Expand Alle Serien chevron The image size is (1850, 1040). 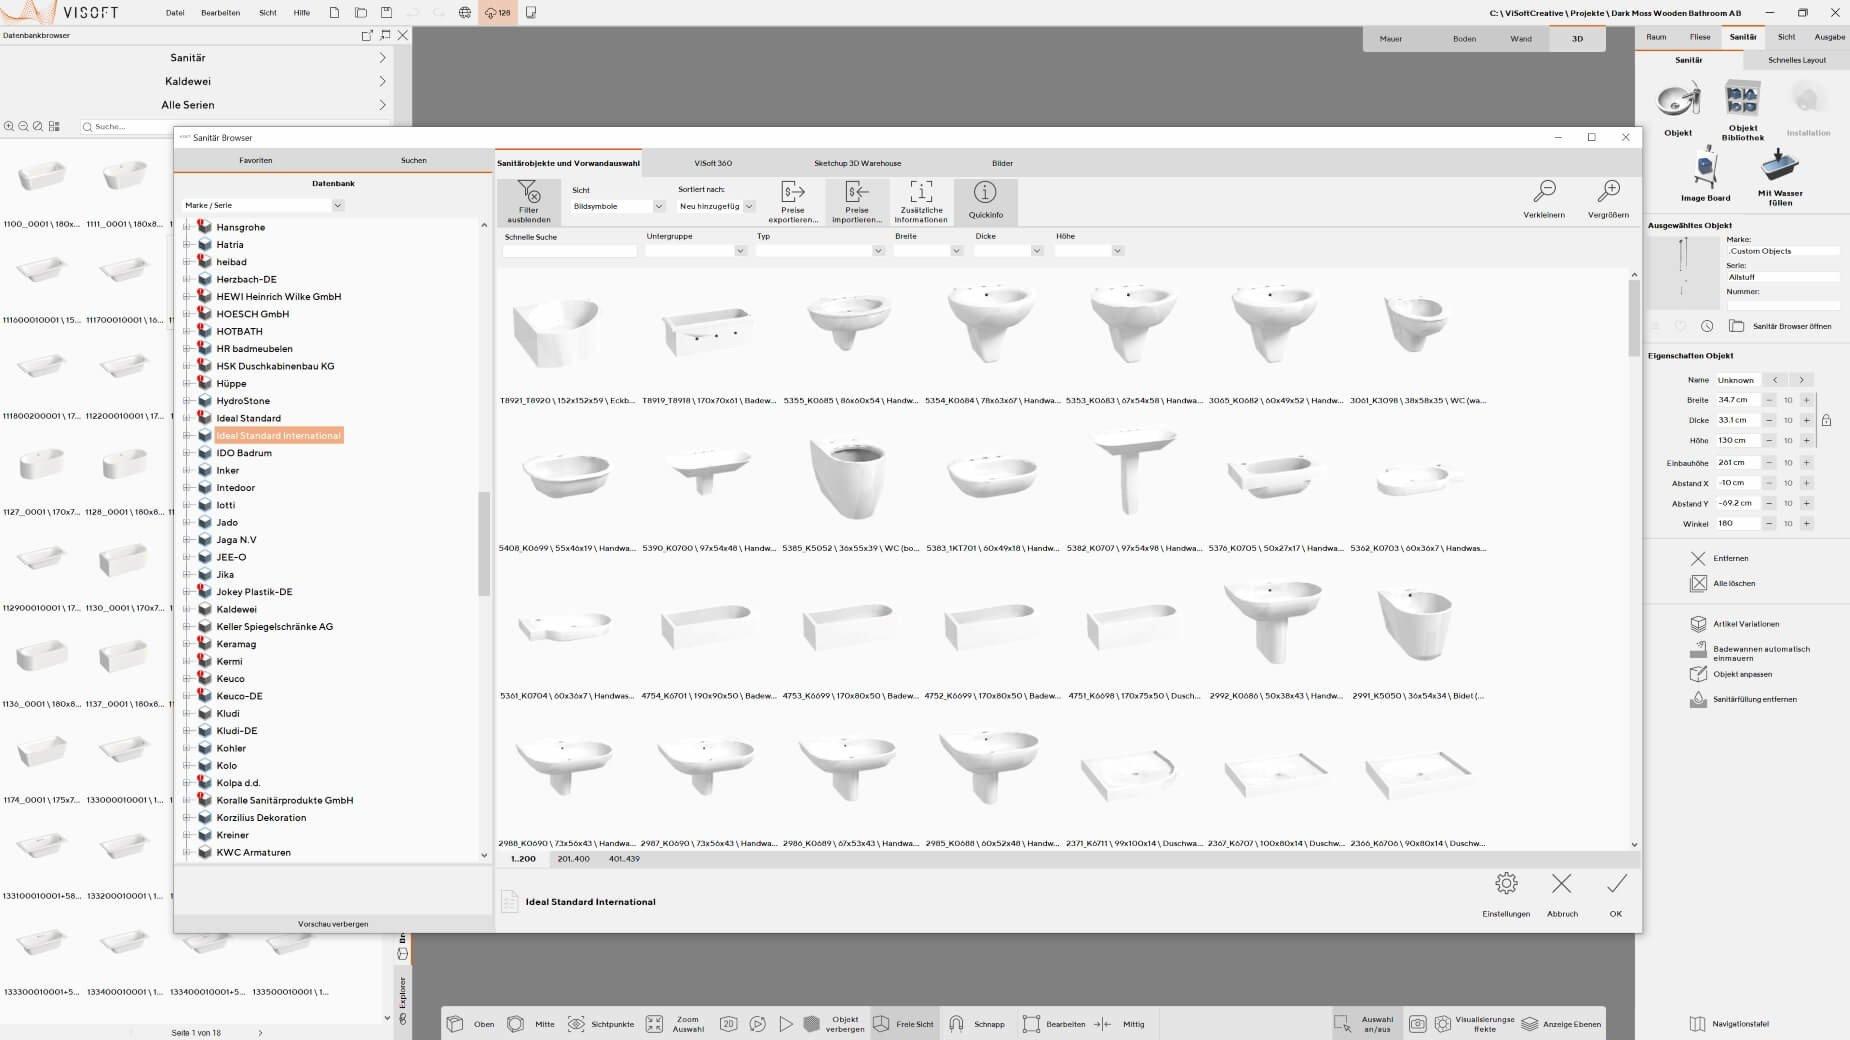pyautogui.click(x=382, y=105)
